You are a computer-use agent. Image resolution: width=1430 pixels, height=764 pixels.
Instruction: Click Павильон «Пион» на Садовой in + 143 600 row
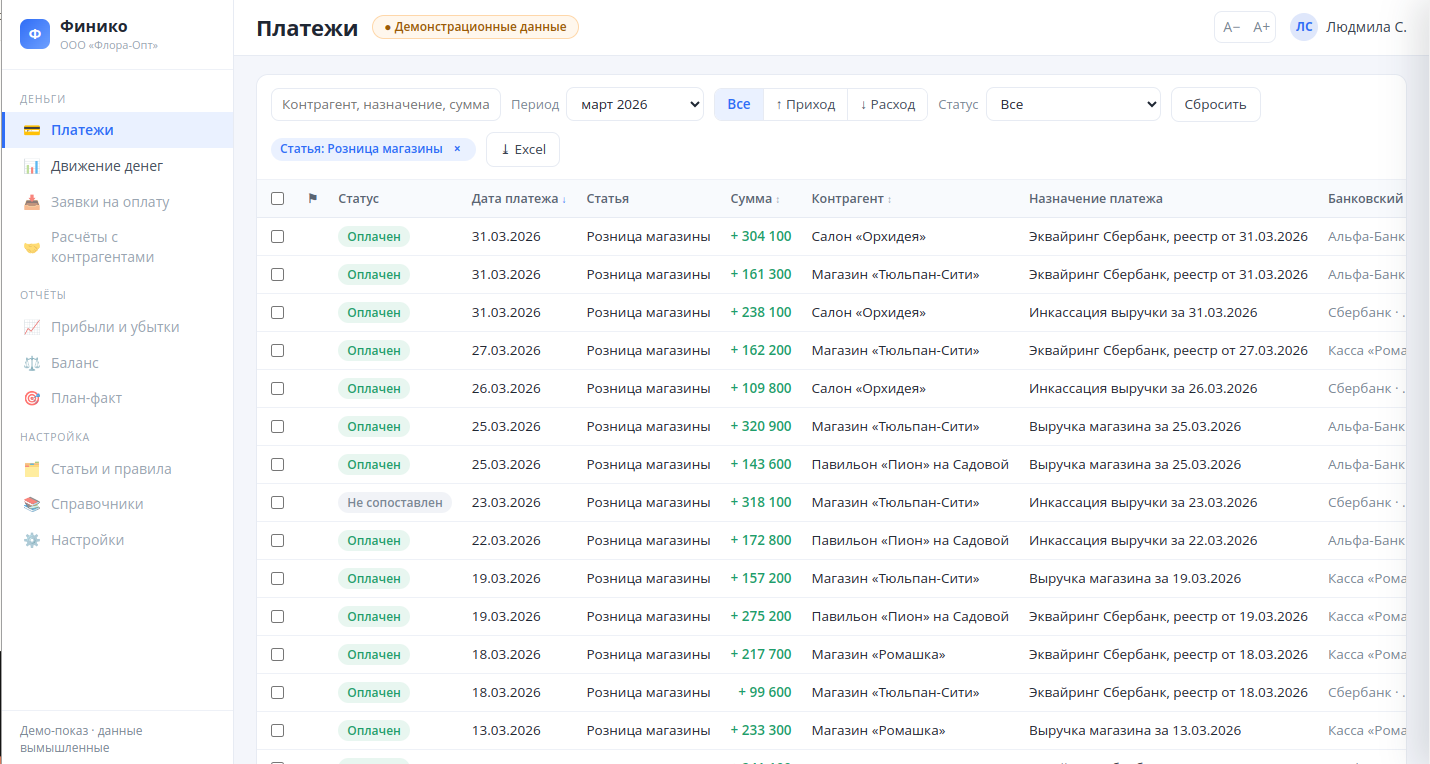click(910, 465)
